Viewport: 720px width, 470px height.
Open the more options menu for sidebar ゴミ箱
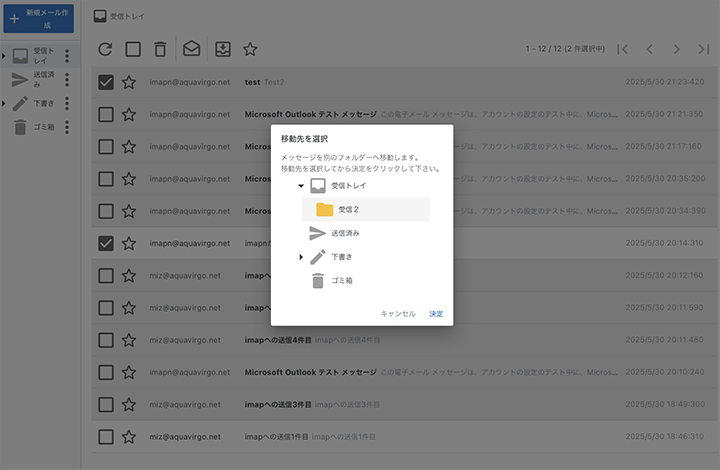tap(67, 127)
